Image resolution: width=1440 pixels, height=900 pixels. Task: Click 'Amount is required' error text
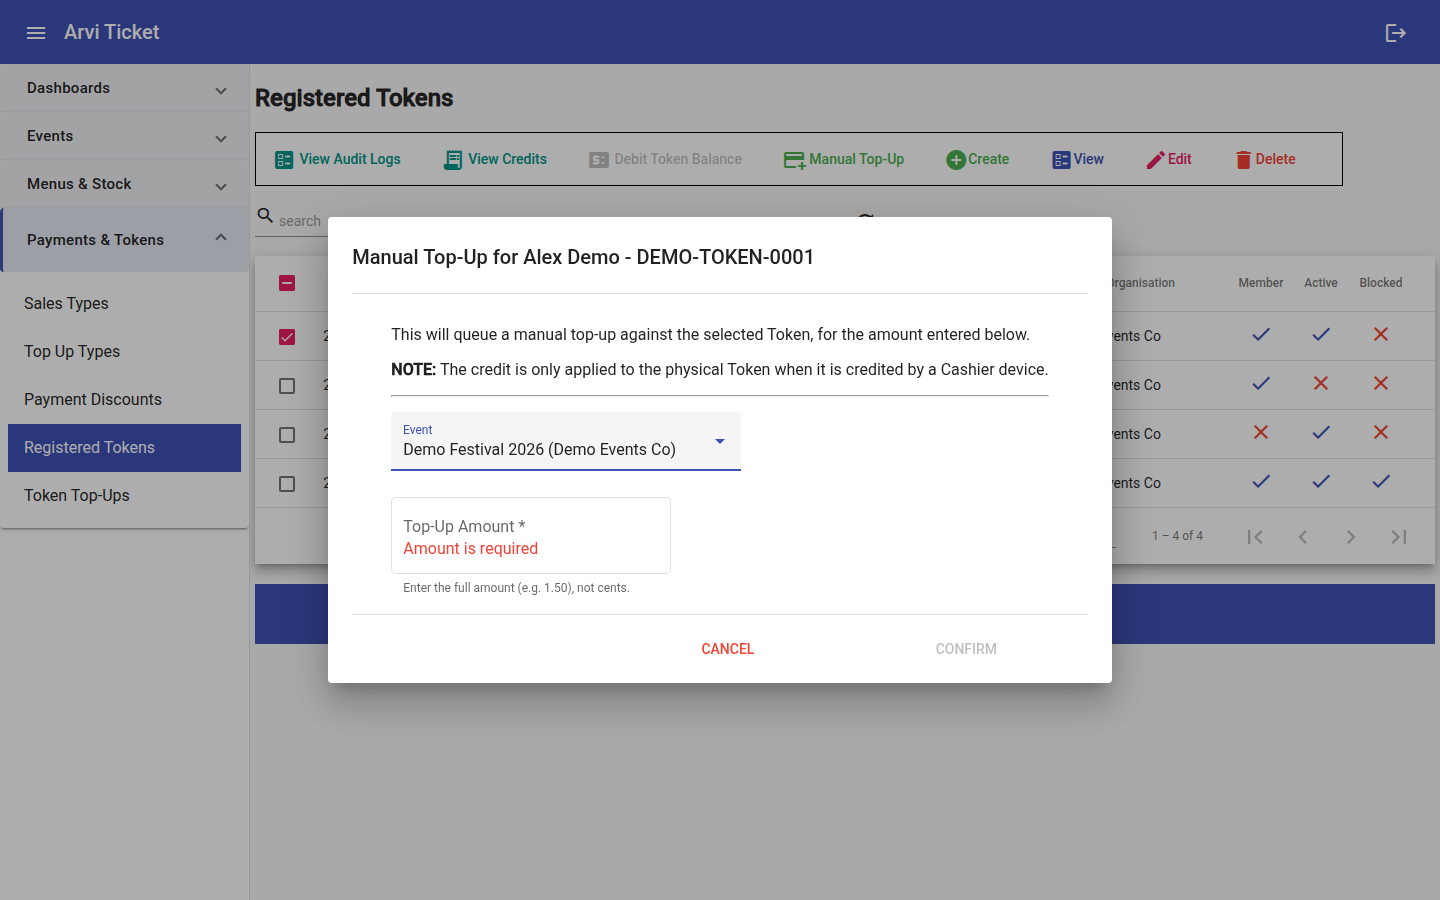pos(471,548)
